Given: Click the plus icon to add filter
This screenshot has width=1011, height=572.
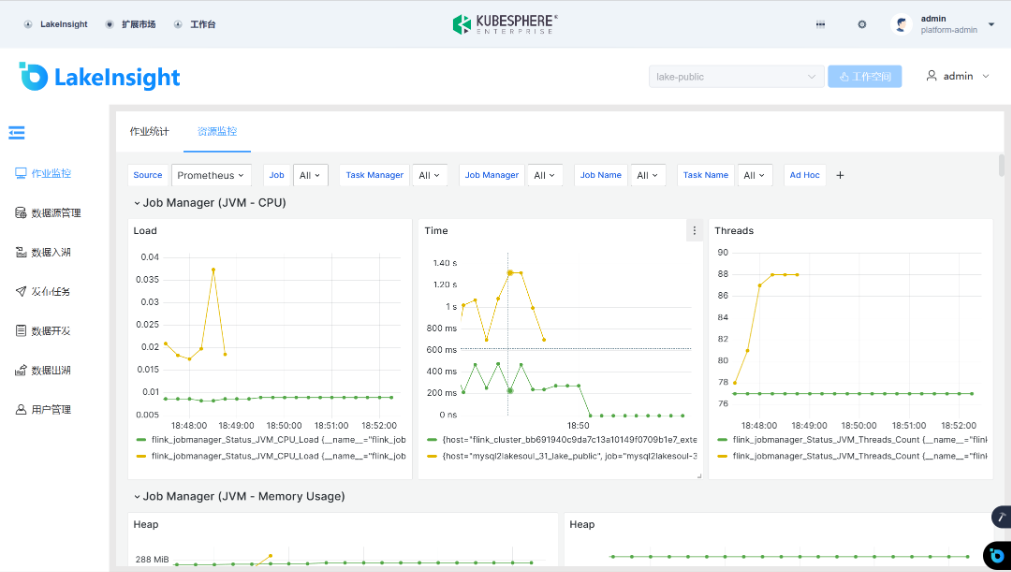Looking at the screenshot, I should (840, 176).
